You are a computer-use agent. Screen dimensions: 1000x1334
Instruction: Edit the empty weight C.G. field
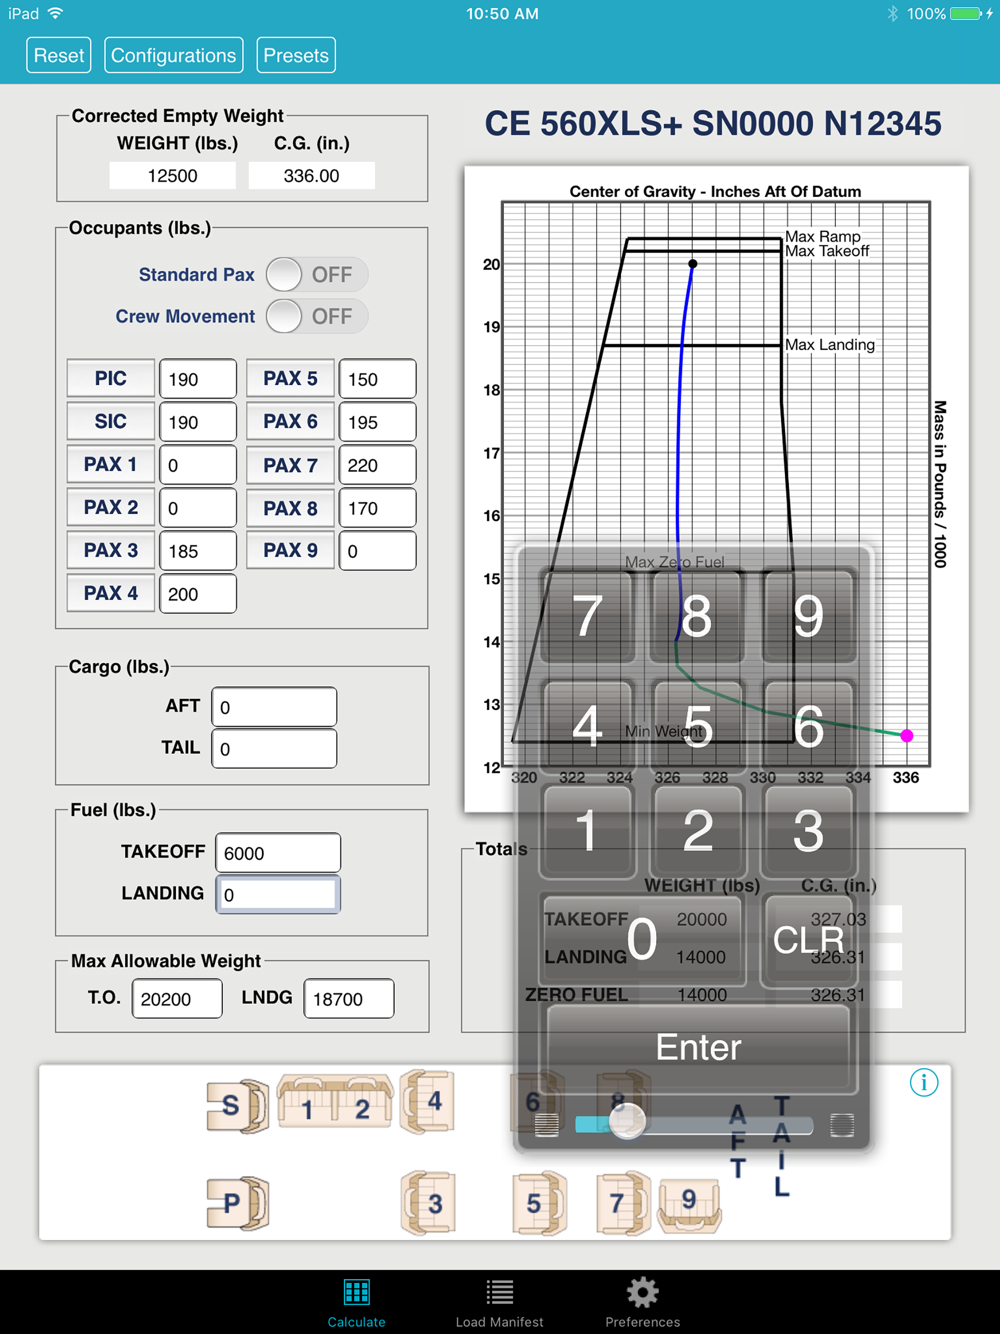(x=312, y=176)
